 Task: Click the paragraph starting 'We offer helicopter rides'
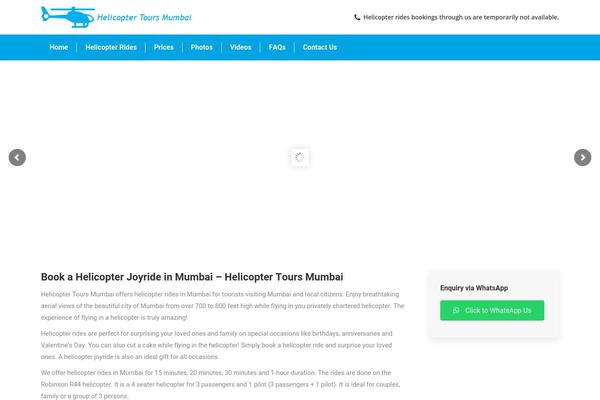[x=220, y=384]
